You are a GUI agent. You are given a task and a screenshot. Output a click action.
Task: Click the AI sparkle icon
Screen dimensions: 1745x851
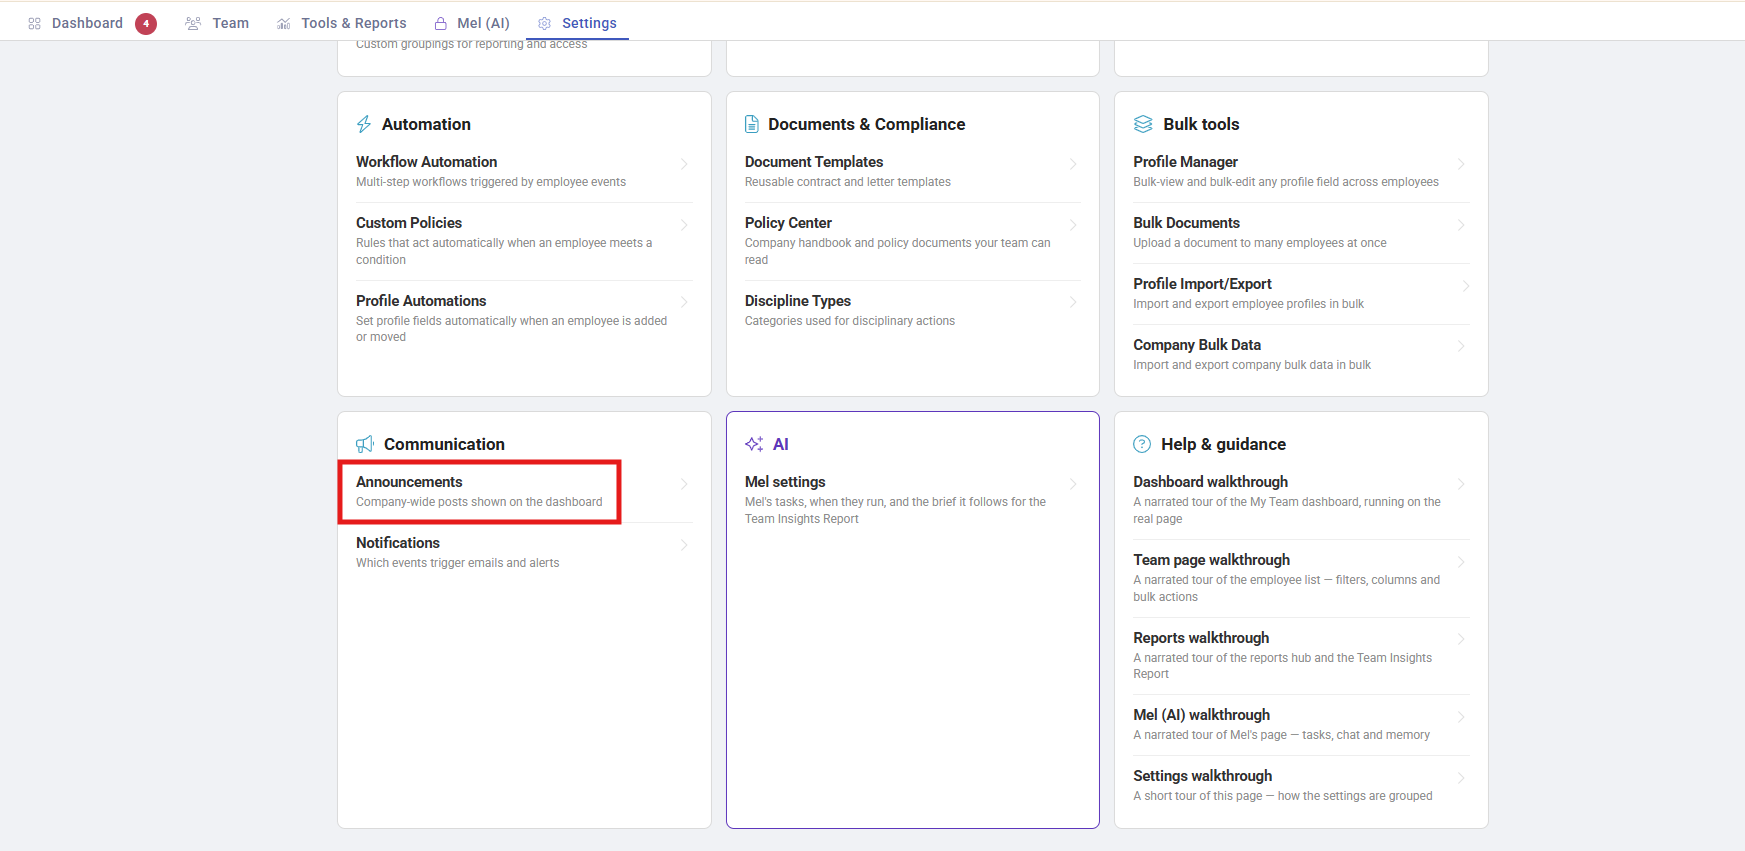point(754,444)
